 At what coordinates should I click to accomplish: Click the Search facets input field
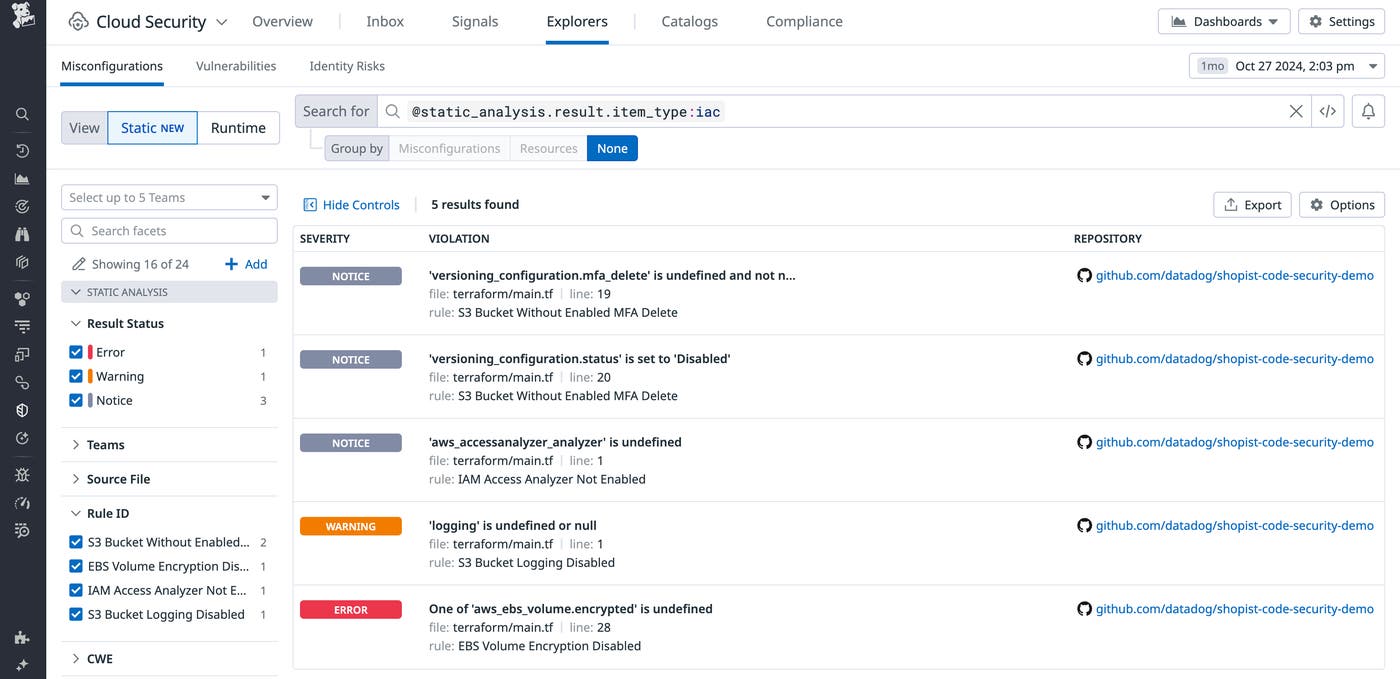point(168,230)
